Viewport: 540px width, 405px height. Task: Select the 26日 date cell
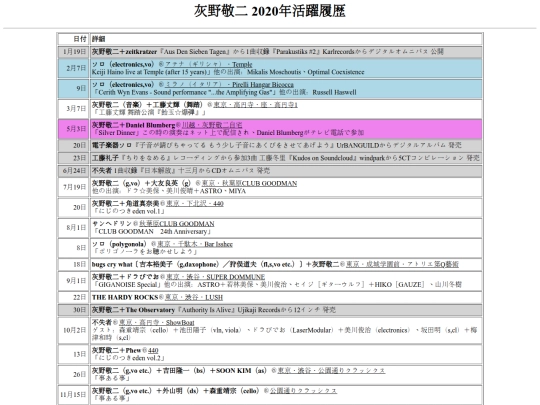tap(74, 374)
